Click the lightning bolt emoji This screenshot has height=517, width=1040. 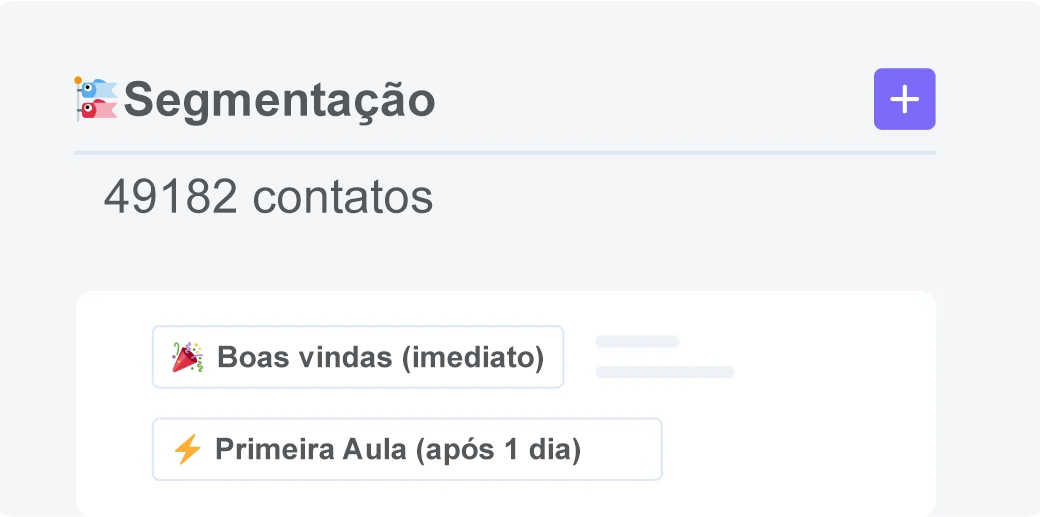coord(187,450)
